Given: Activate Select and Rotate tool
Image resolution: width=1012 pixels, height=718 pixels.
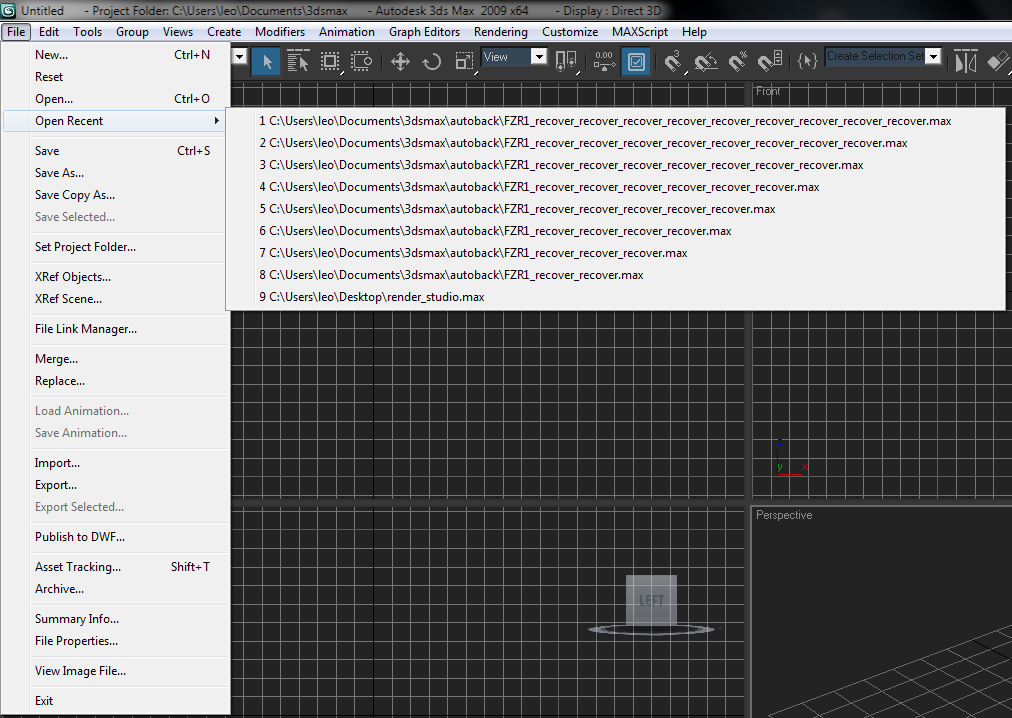Looking at the screenshot, I should click(x=432, y=61).
